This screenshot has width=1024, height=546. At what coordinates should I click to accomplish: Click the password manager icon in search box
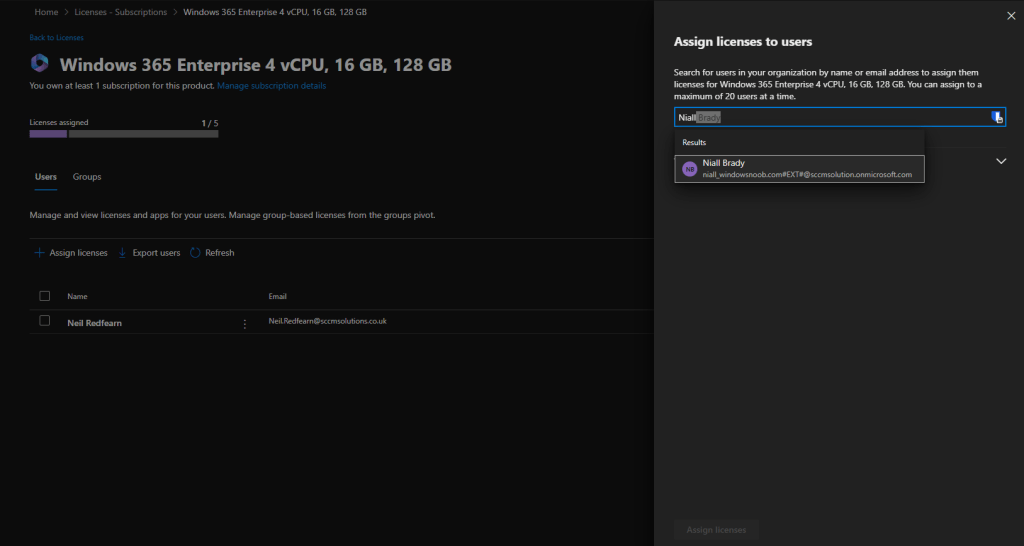tap(996, 117)
